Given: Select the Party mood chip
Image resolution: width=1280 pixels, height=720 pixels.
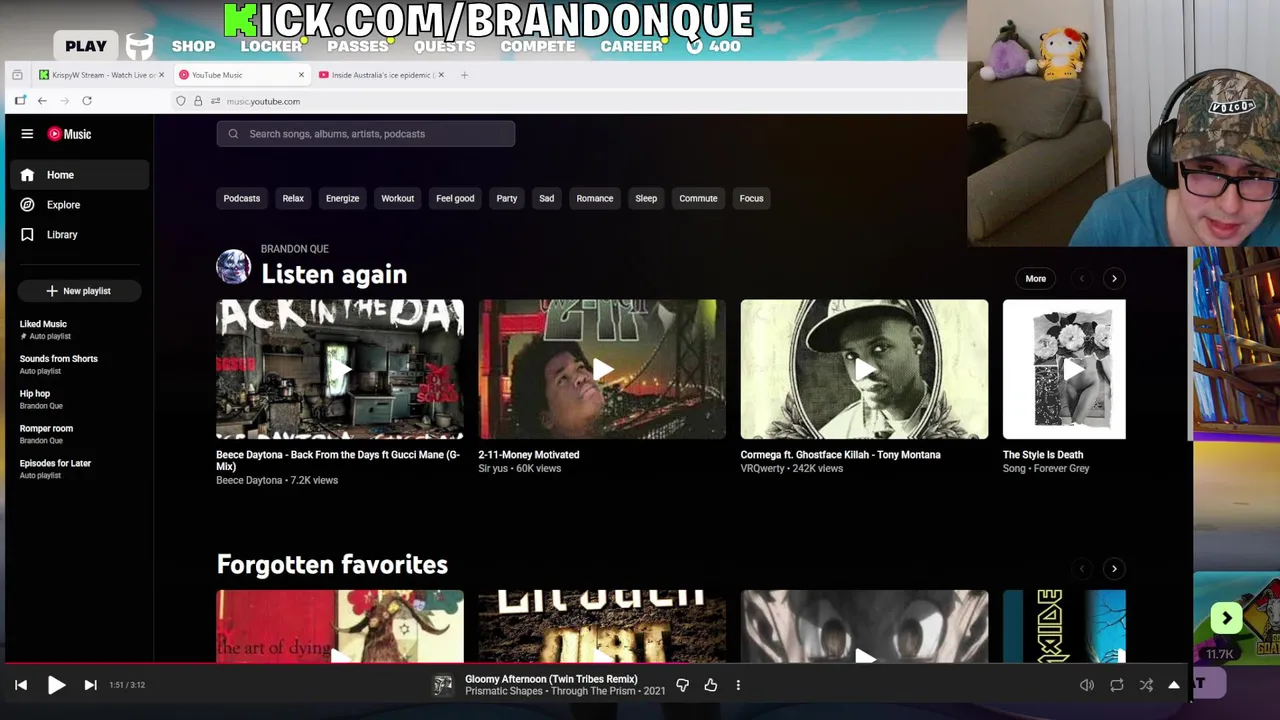Looking at the screenshot, I should click(x=507, y=198).
